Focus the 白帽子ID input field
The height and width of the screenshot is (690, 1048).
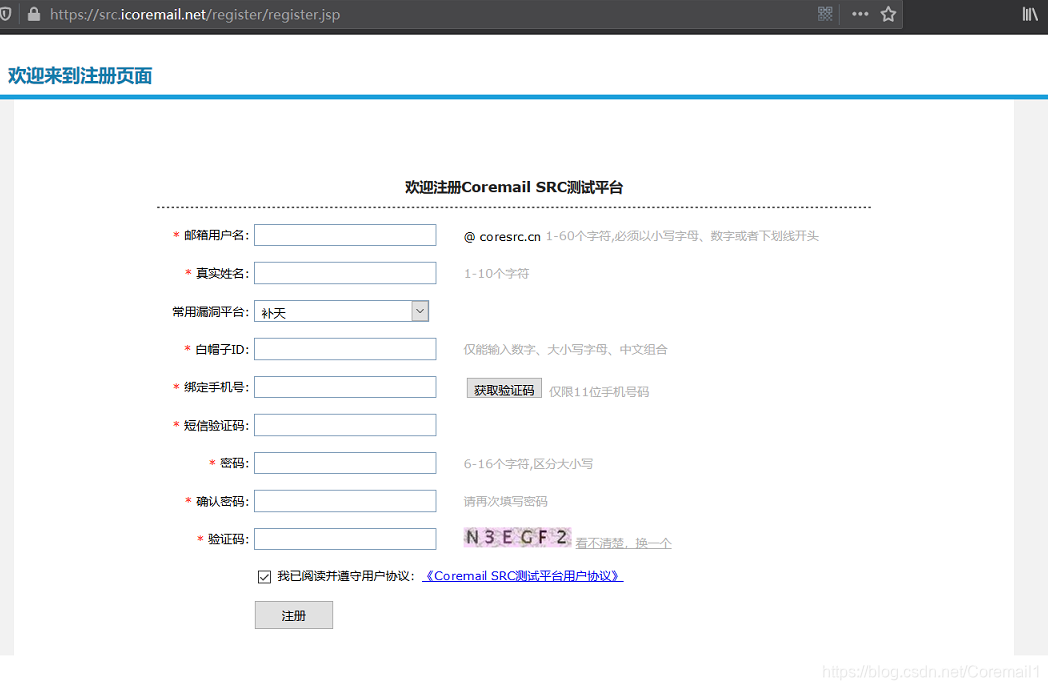pyautogui.click(x=345, y=349)
